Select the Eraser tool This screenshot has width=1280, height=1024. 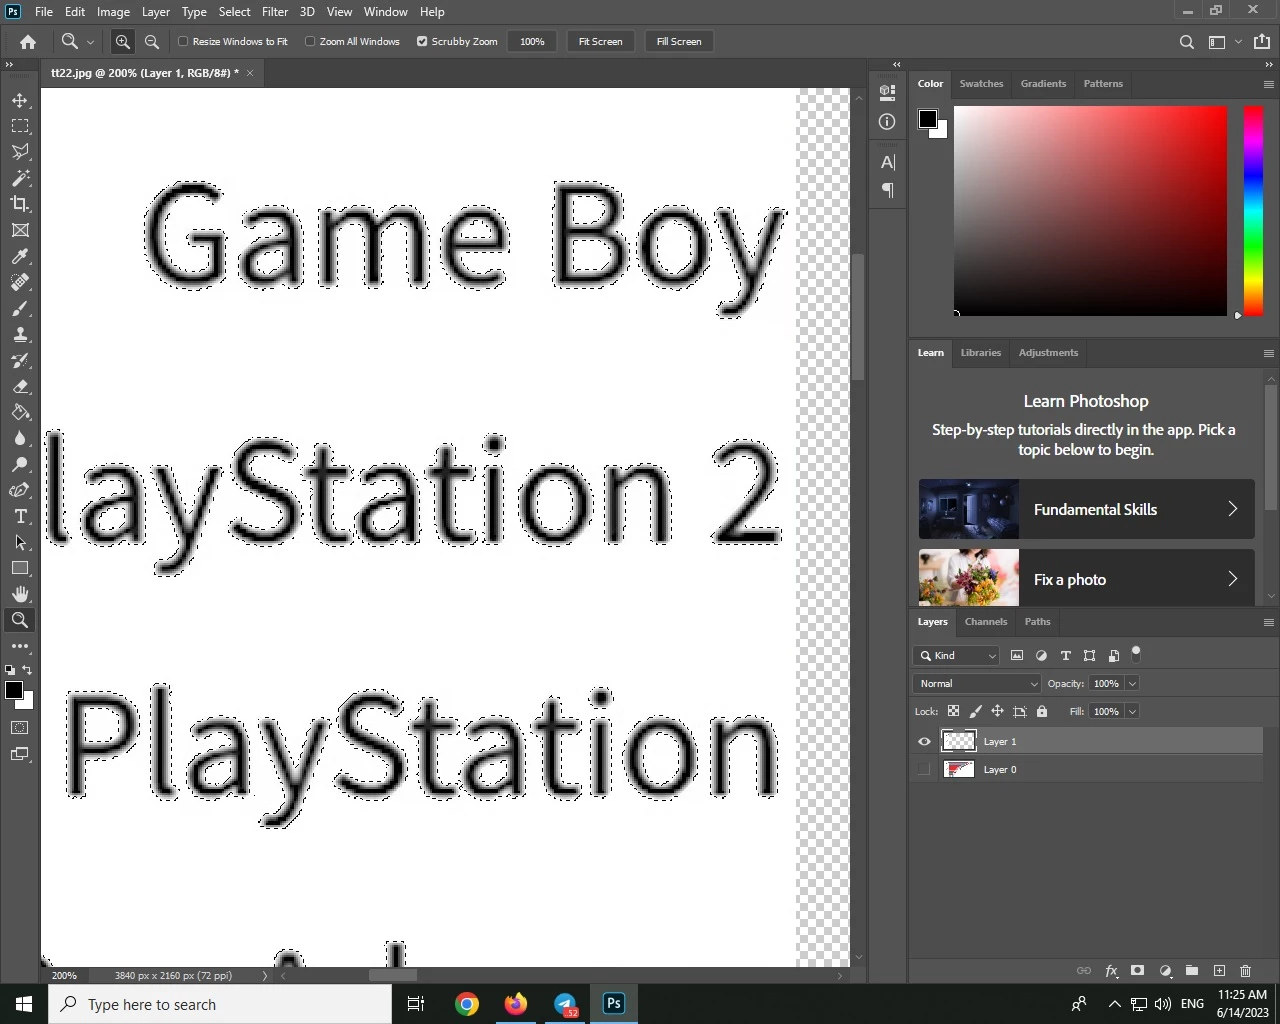(20, 386)
